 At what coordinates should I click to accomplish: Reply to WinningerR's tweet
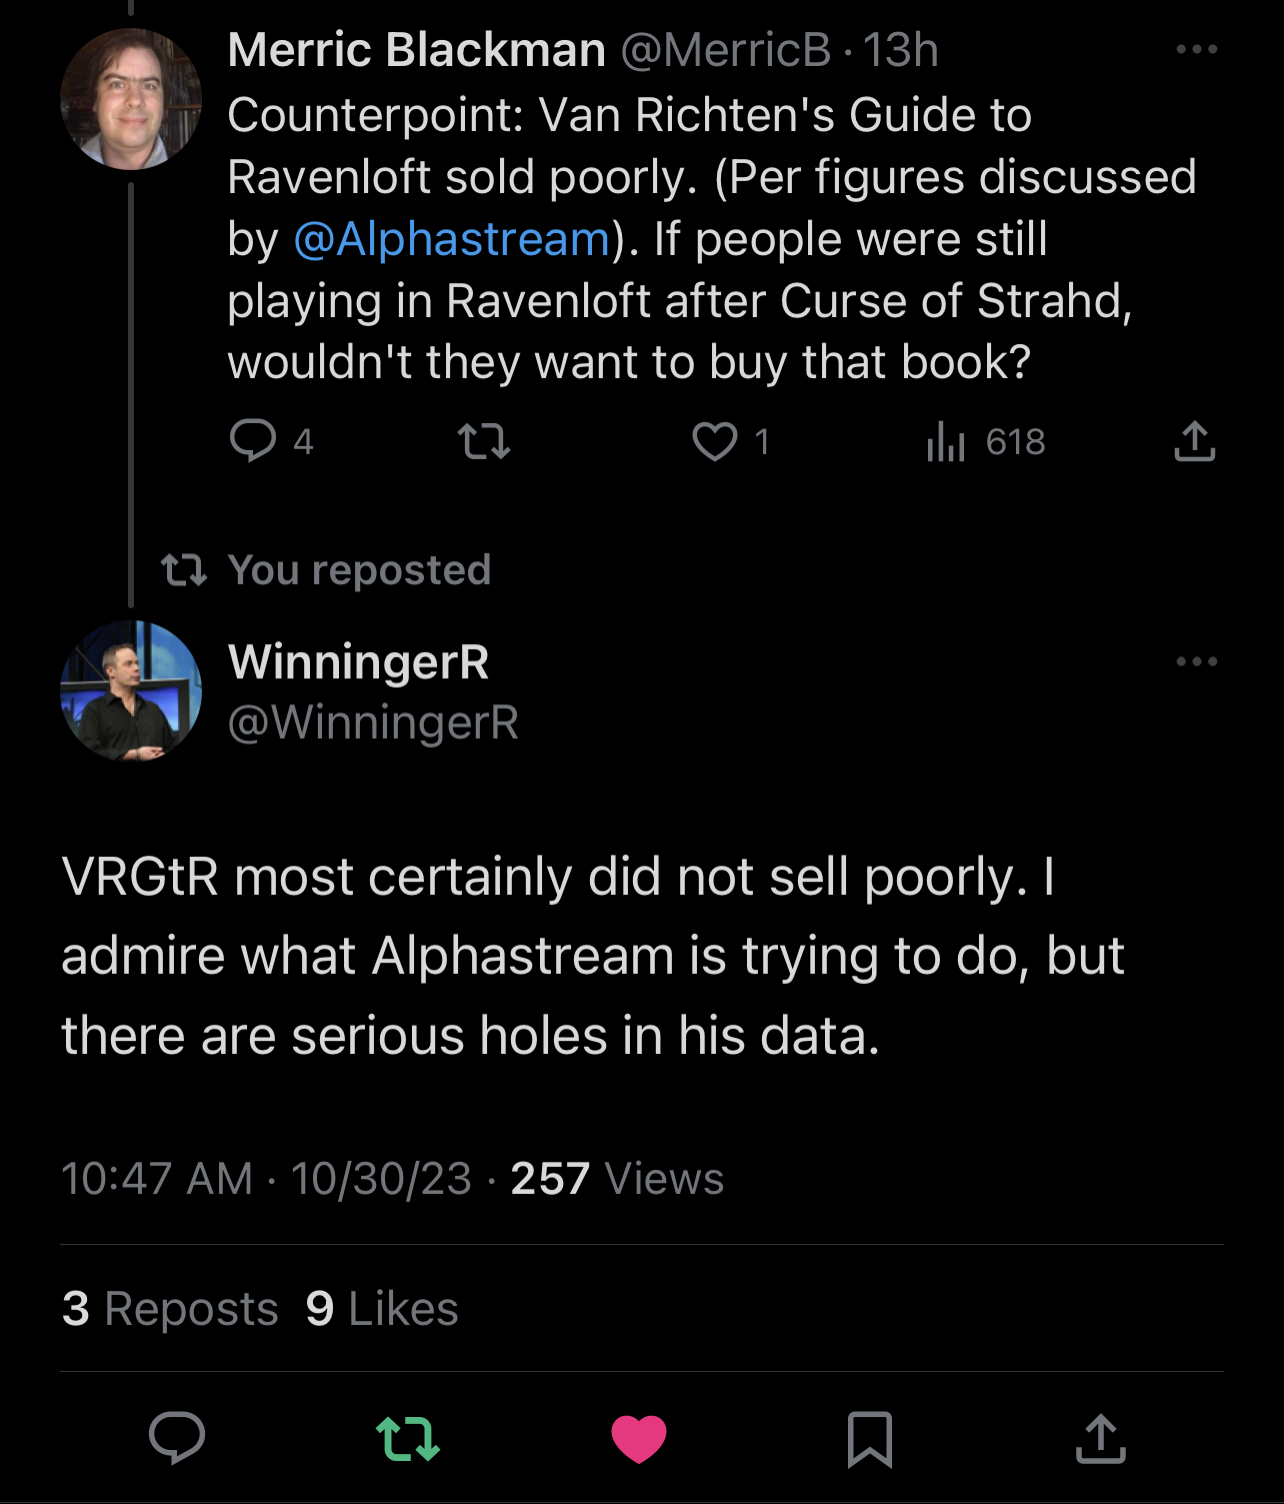click(177, 1438)
